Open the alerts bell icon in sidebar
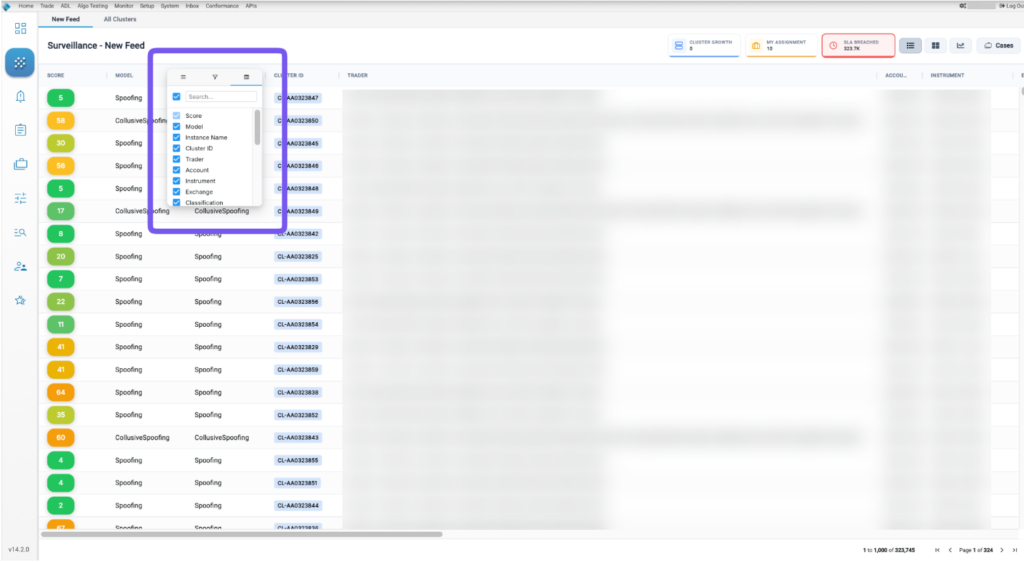Image resolution: width=1024 pixels, height=562 pixels. point(20,97)
